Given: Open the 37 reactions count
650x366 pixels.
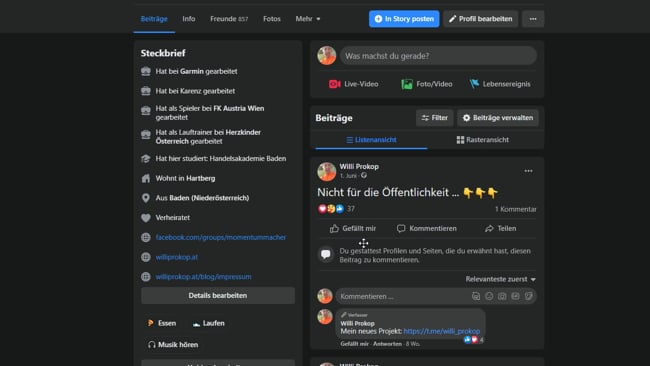Looking at the screenshot, I should [x=351, y=209].
